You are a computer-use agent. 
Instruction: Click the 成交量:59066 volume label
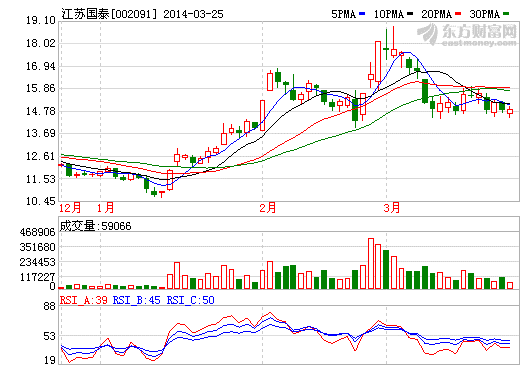point(96,226)
